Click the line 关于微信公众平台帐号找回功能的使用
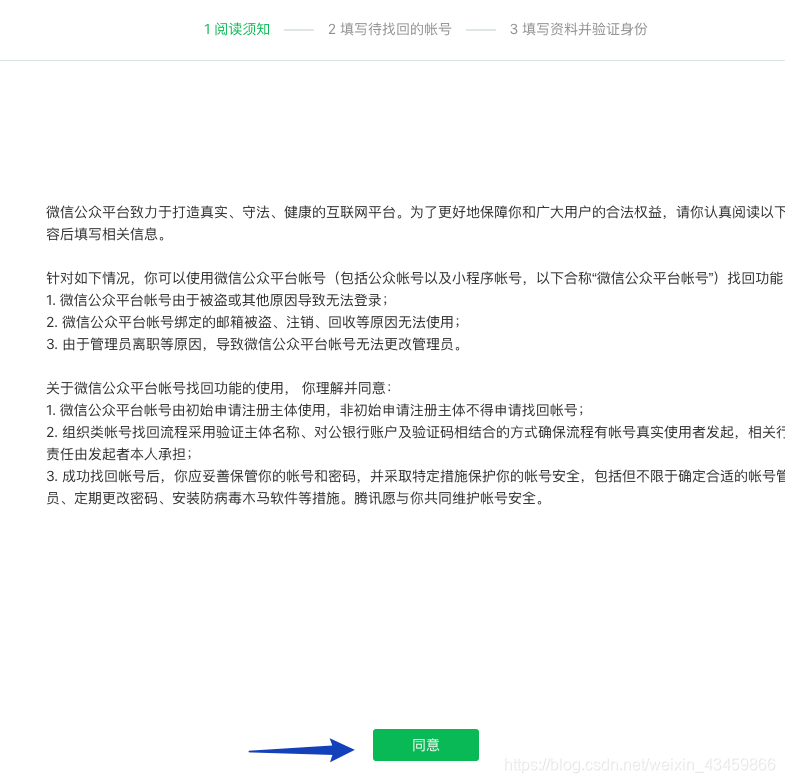Image resolution: width=785 pixels, height=783 pixels. 219,388
